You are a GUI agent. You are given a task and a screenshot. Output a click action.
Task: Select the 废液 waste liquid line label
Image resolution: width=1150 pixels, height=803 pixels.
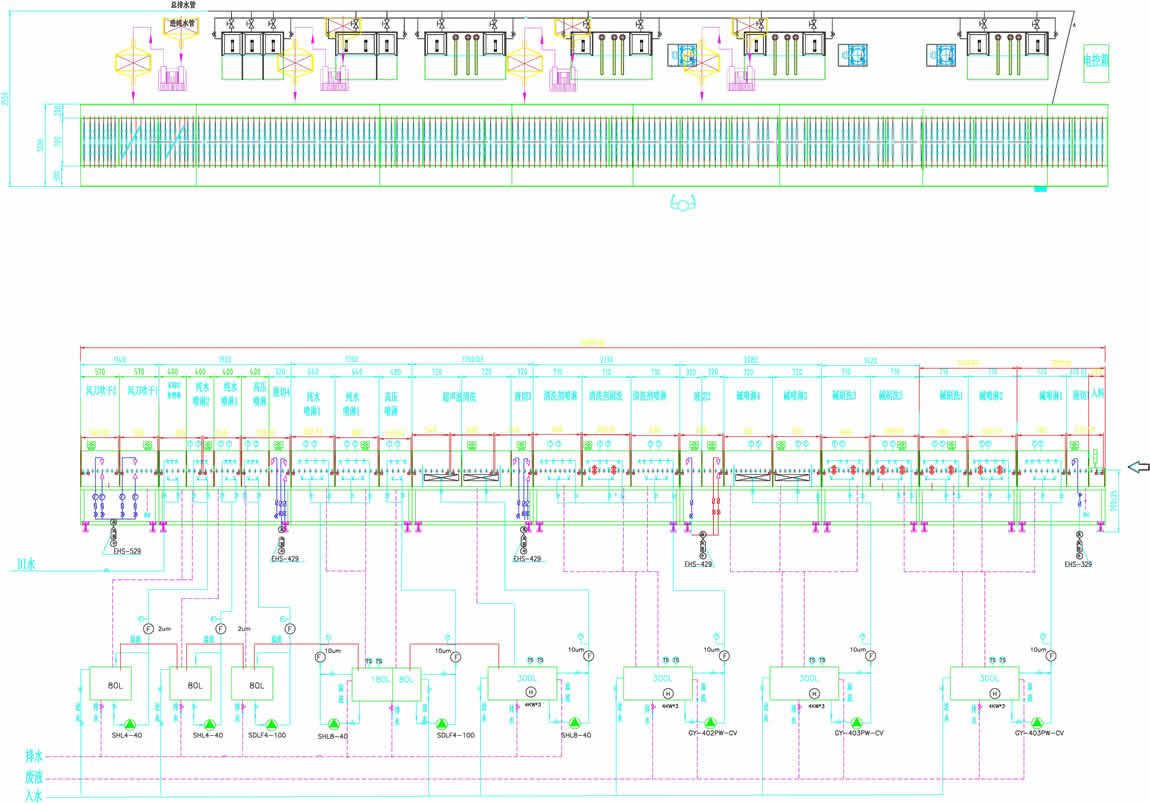[36, 776]
